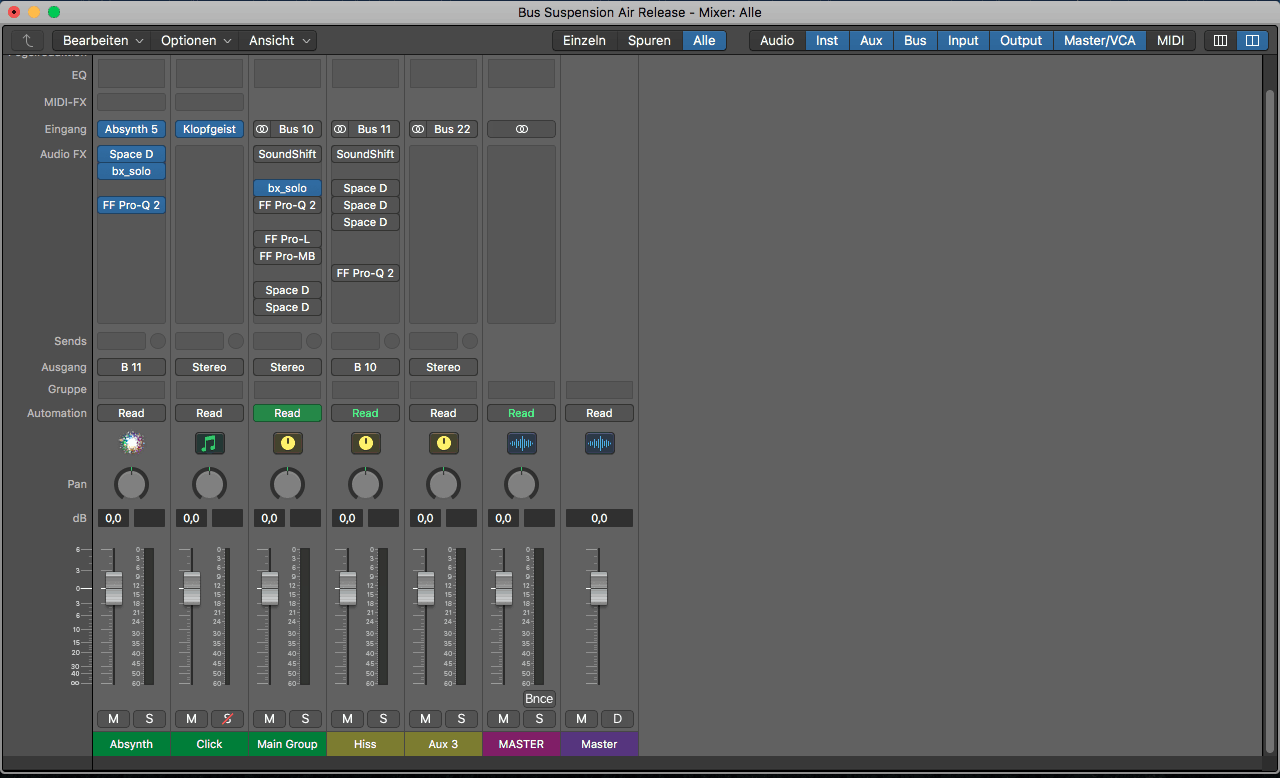The image size is (1280, 778).
Task: Solo the Hiss channel
Action: (x=383, y=718)
